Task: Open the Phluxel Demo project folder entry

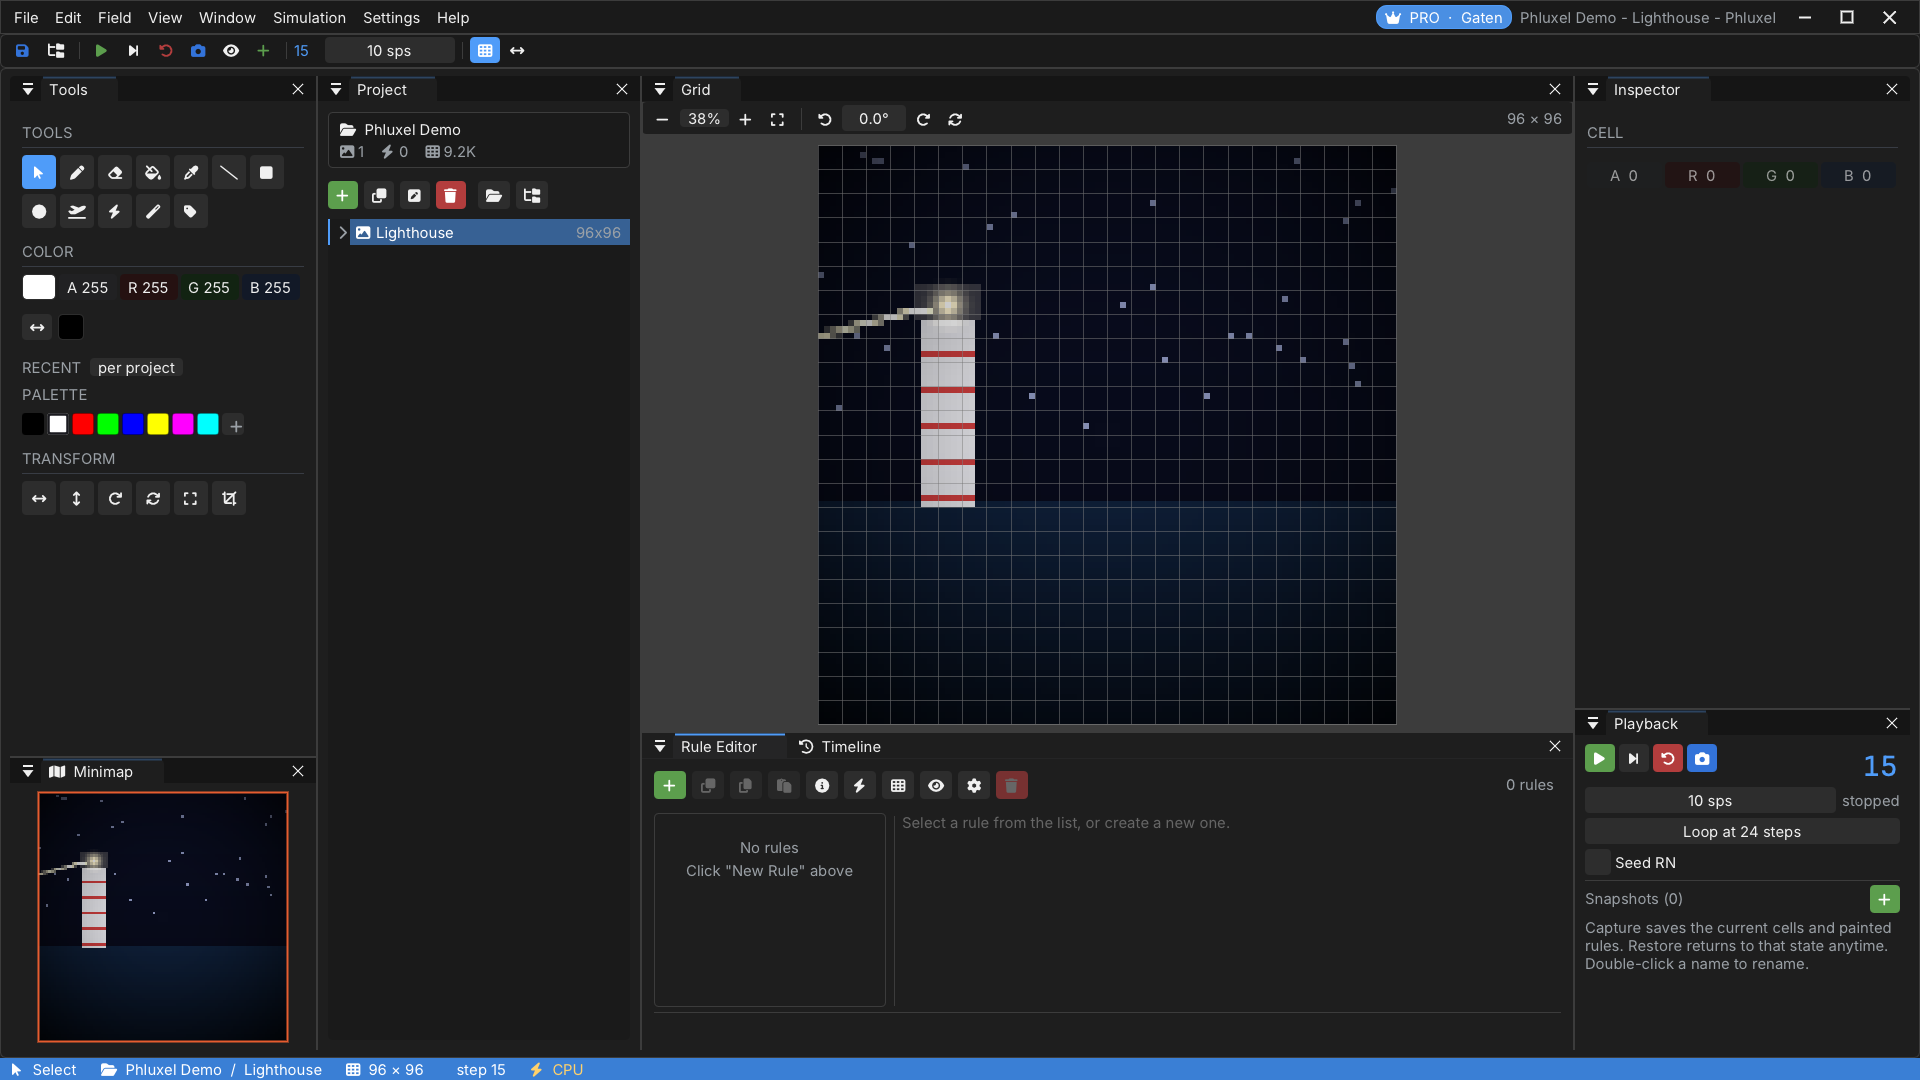Action: point(478,140)
